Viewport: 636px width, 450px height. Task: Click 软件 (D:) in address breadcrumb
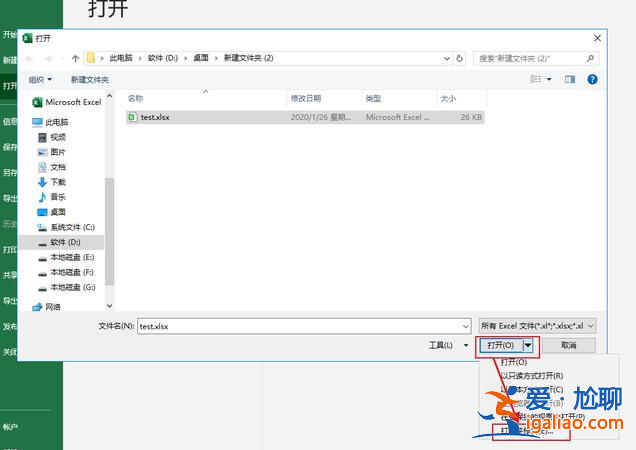pos(163,58)
